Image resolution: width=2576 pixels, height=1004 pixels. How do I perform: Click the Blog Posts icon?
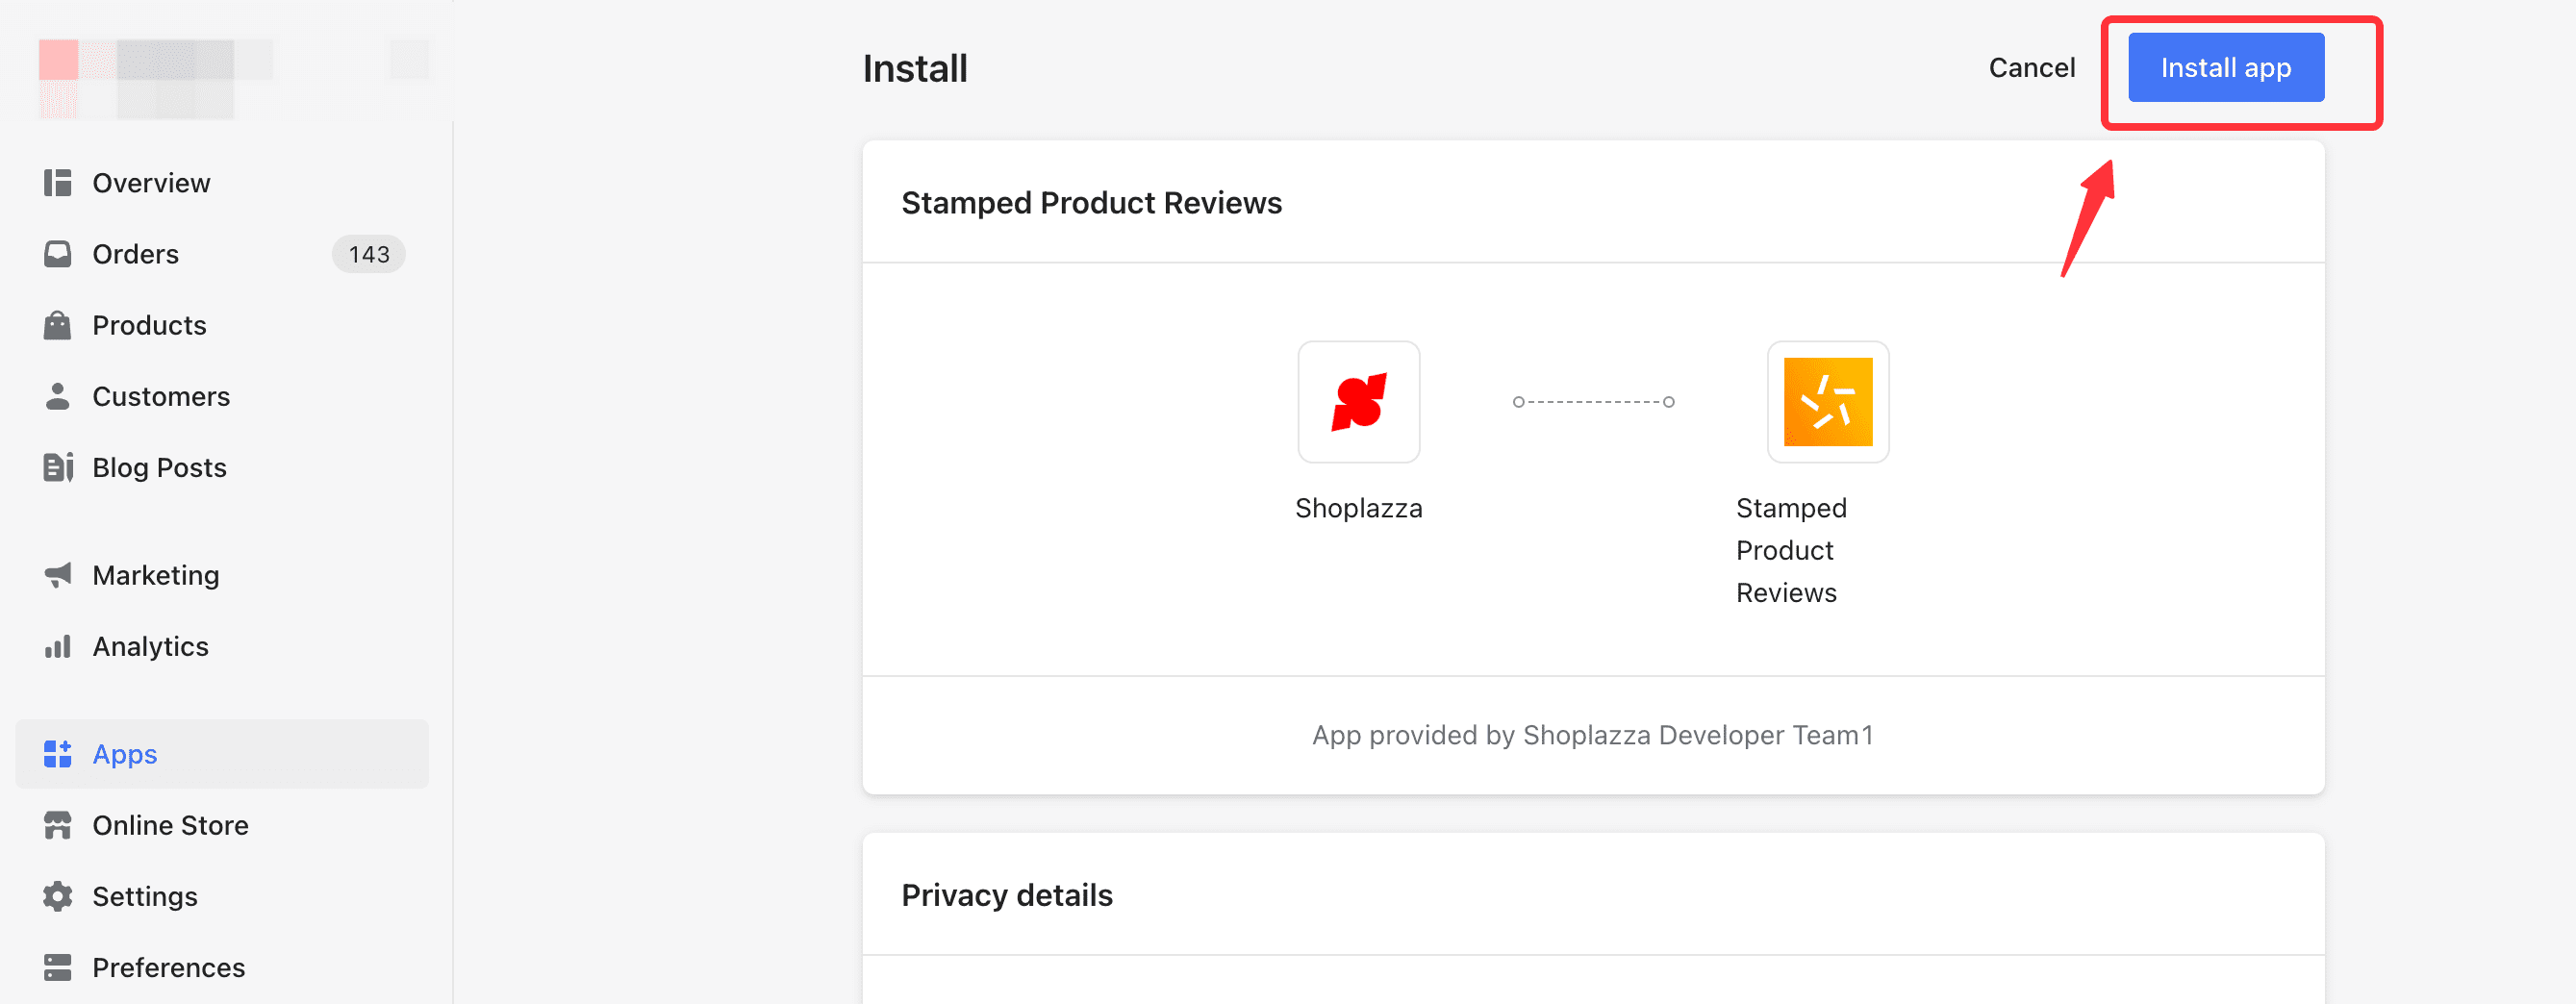[x=58, y=467]
